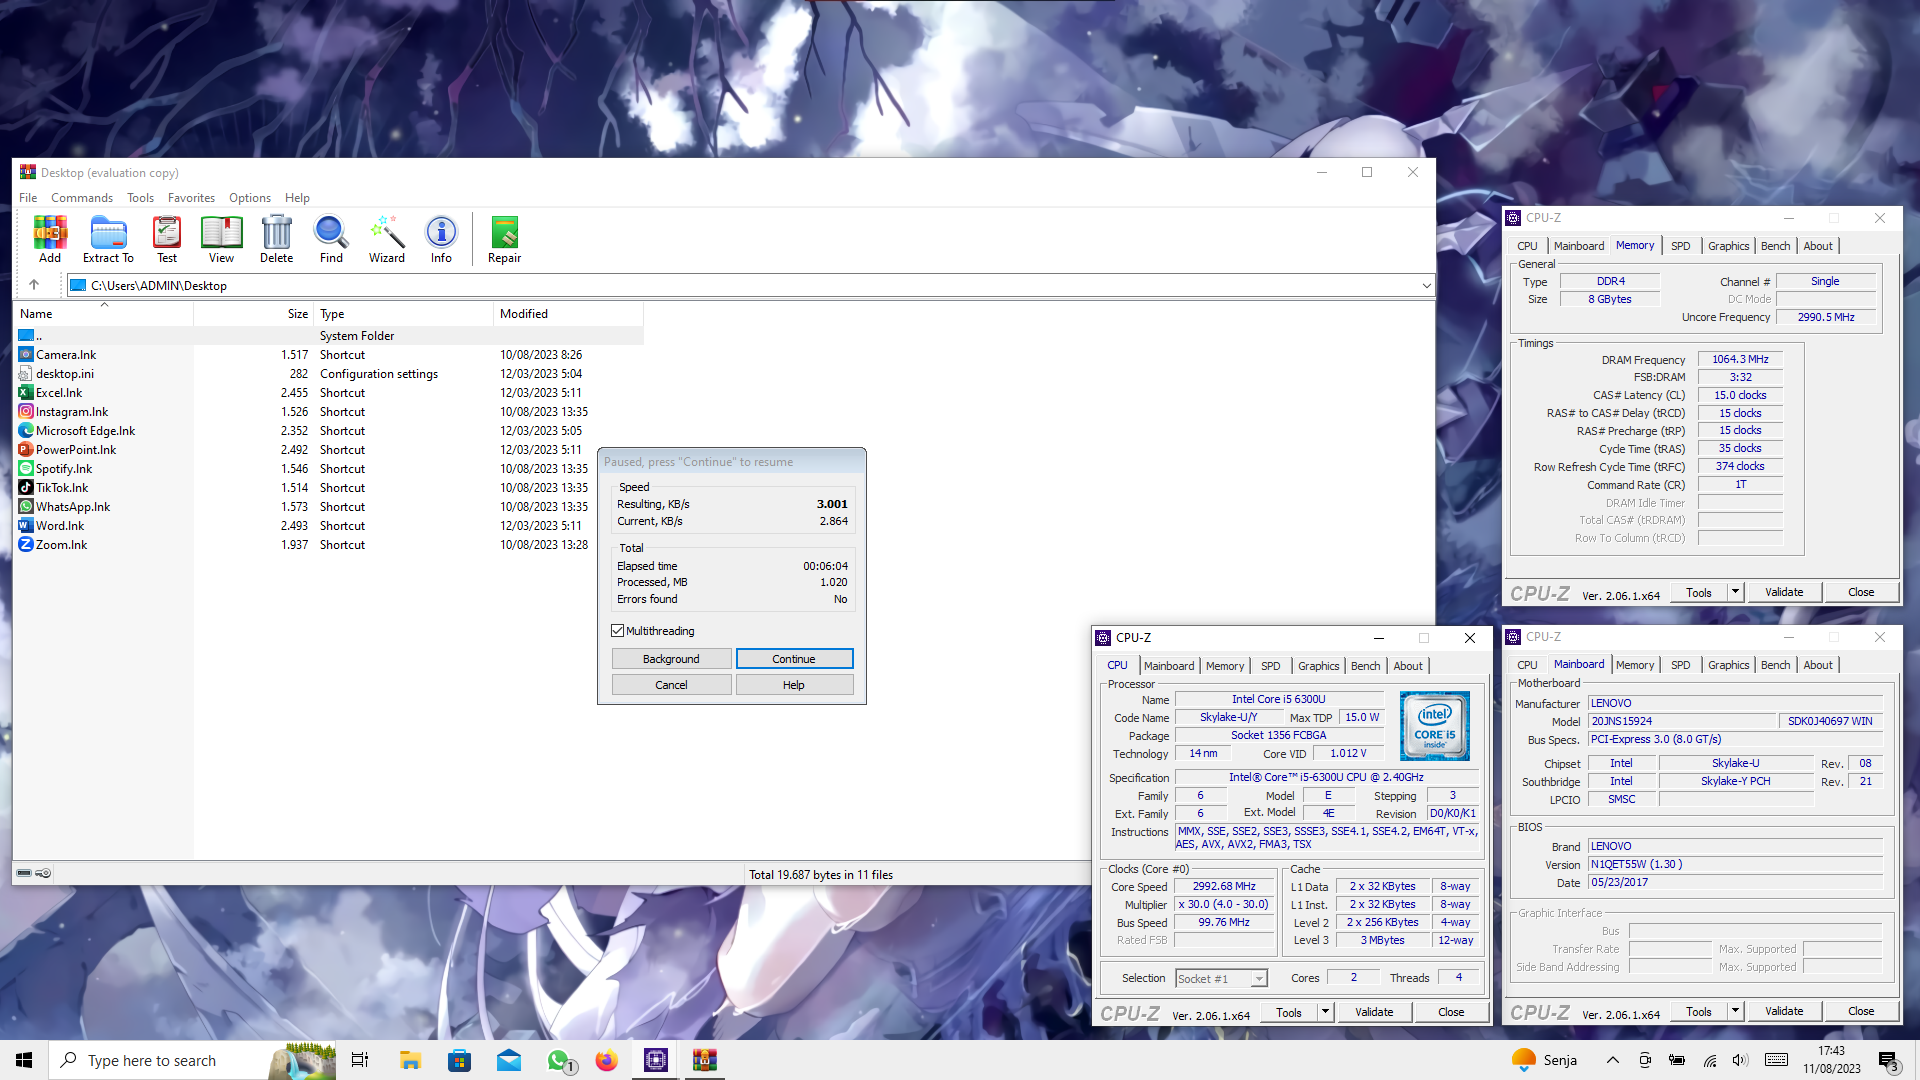Open Tools dropdown arrow in Memory window
1920x1080 pixels.
coord(1735,592)
